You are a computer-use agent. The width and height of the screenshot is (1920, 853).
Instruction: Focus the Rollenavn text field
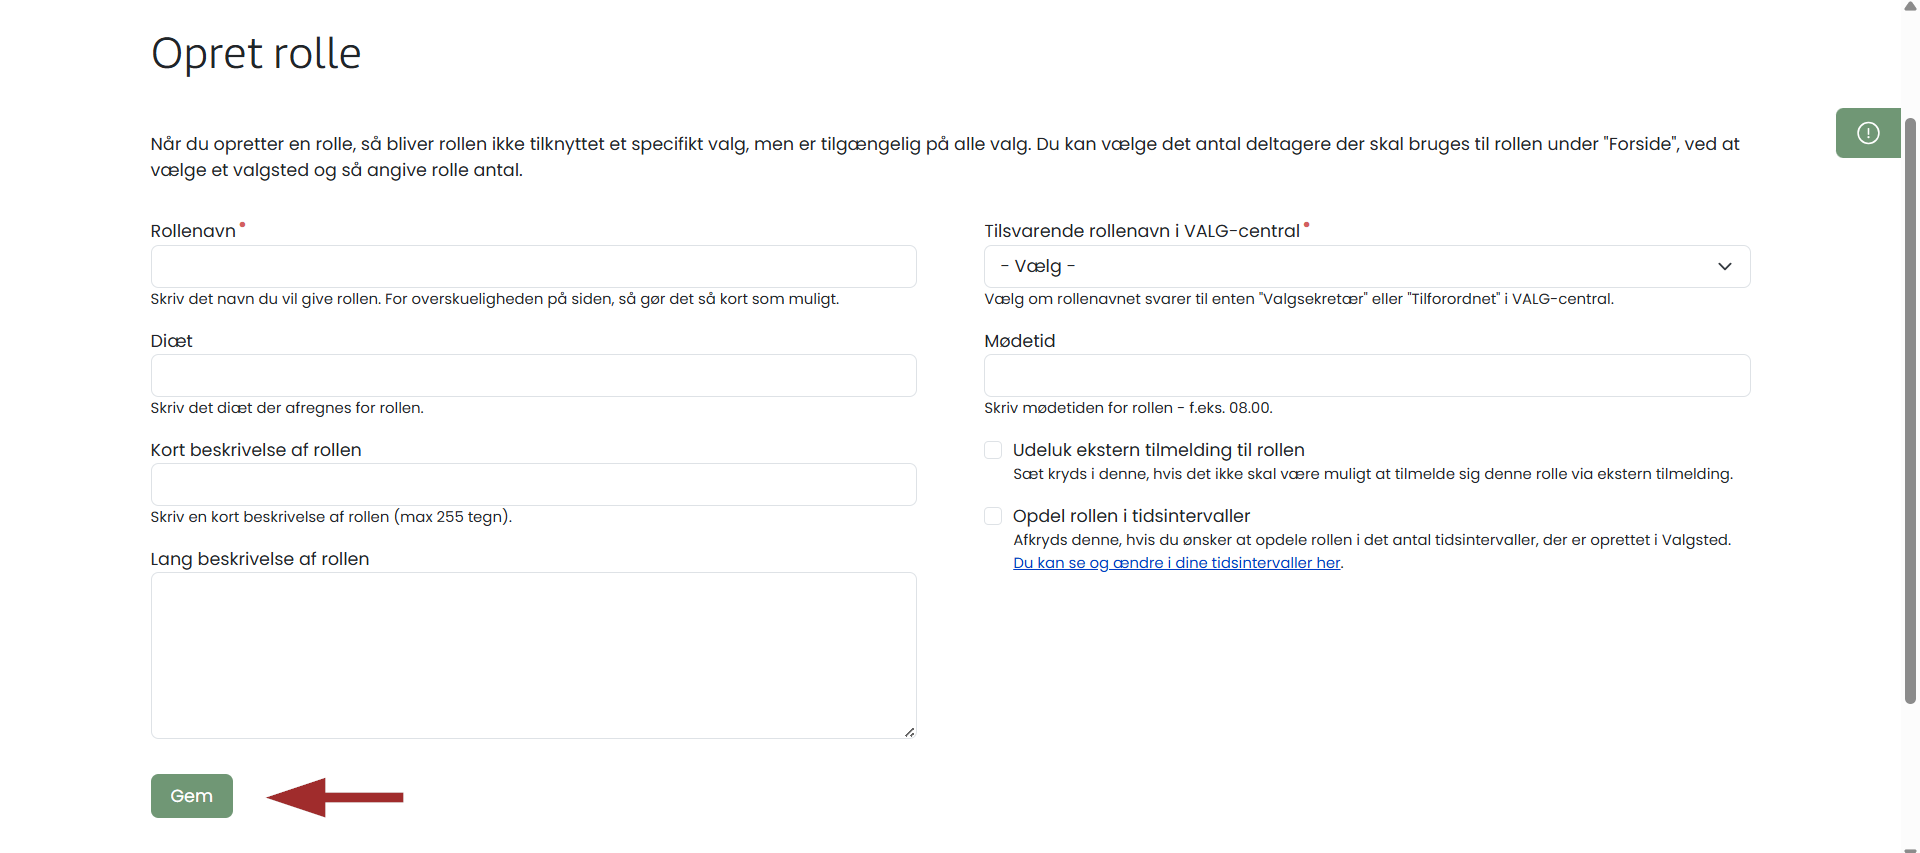pos(533,266)
